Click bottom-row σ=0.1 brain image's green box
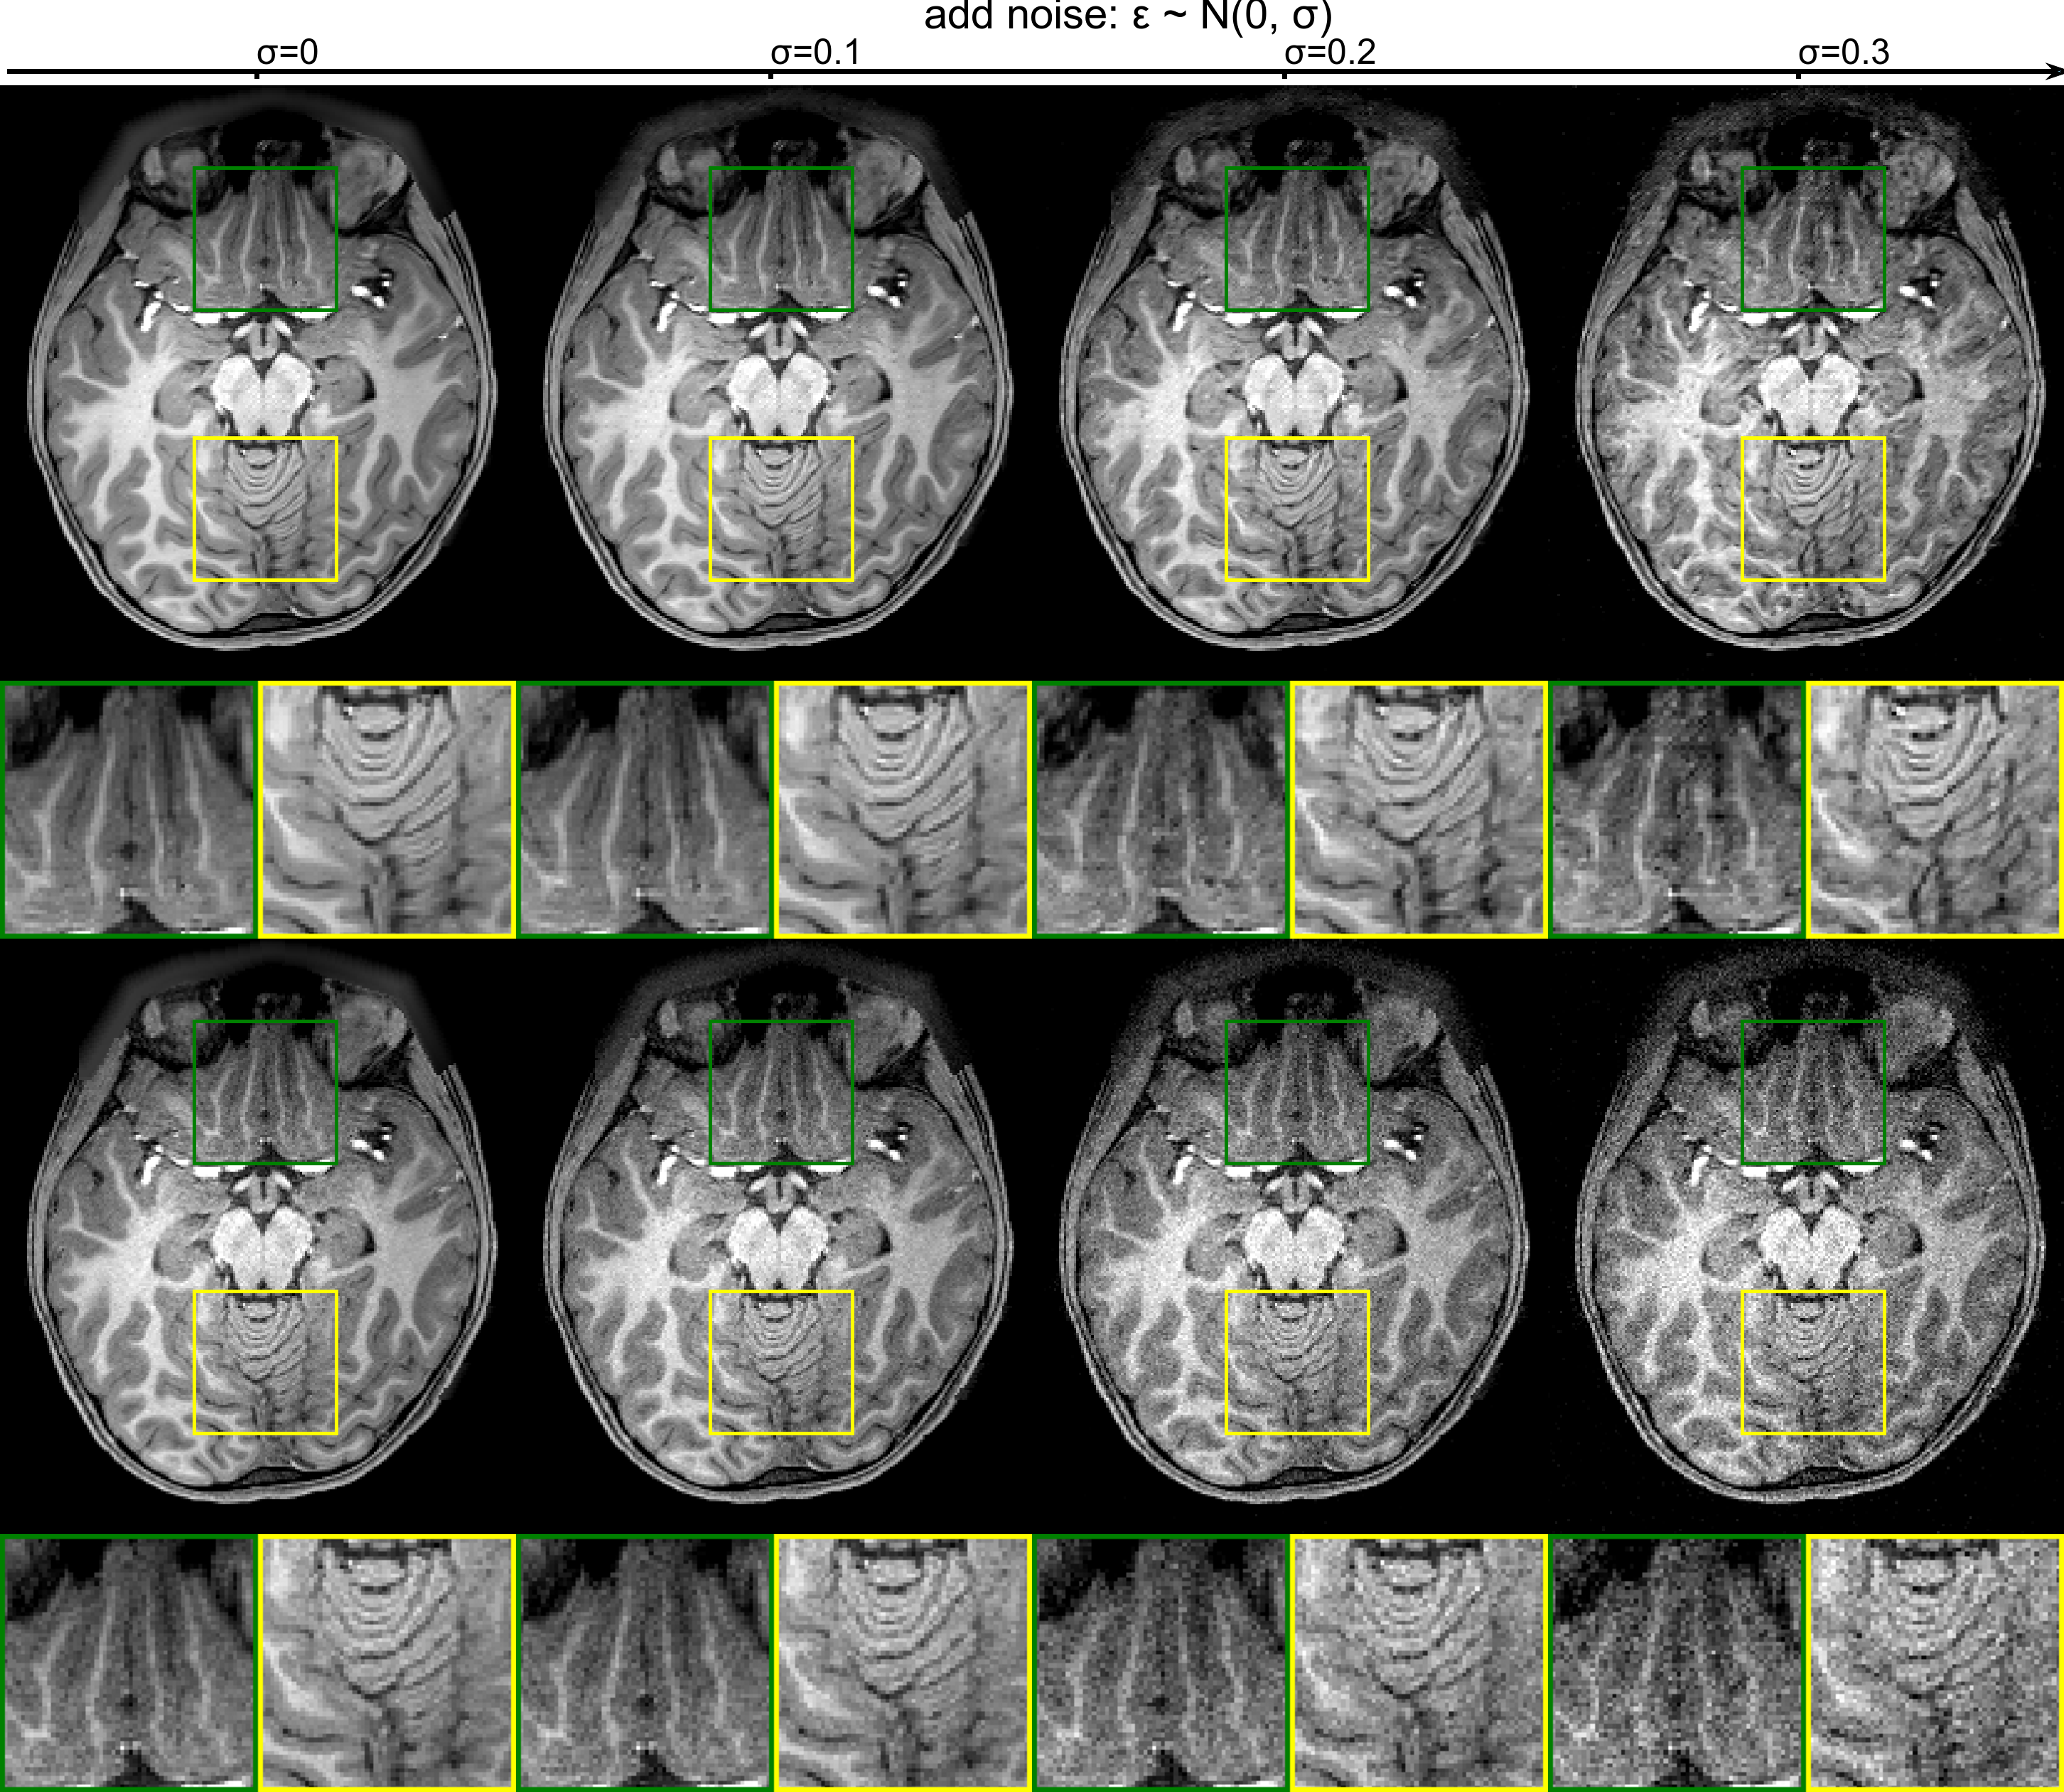 781,1092
